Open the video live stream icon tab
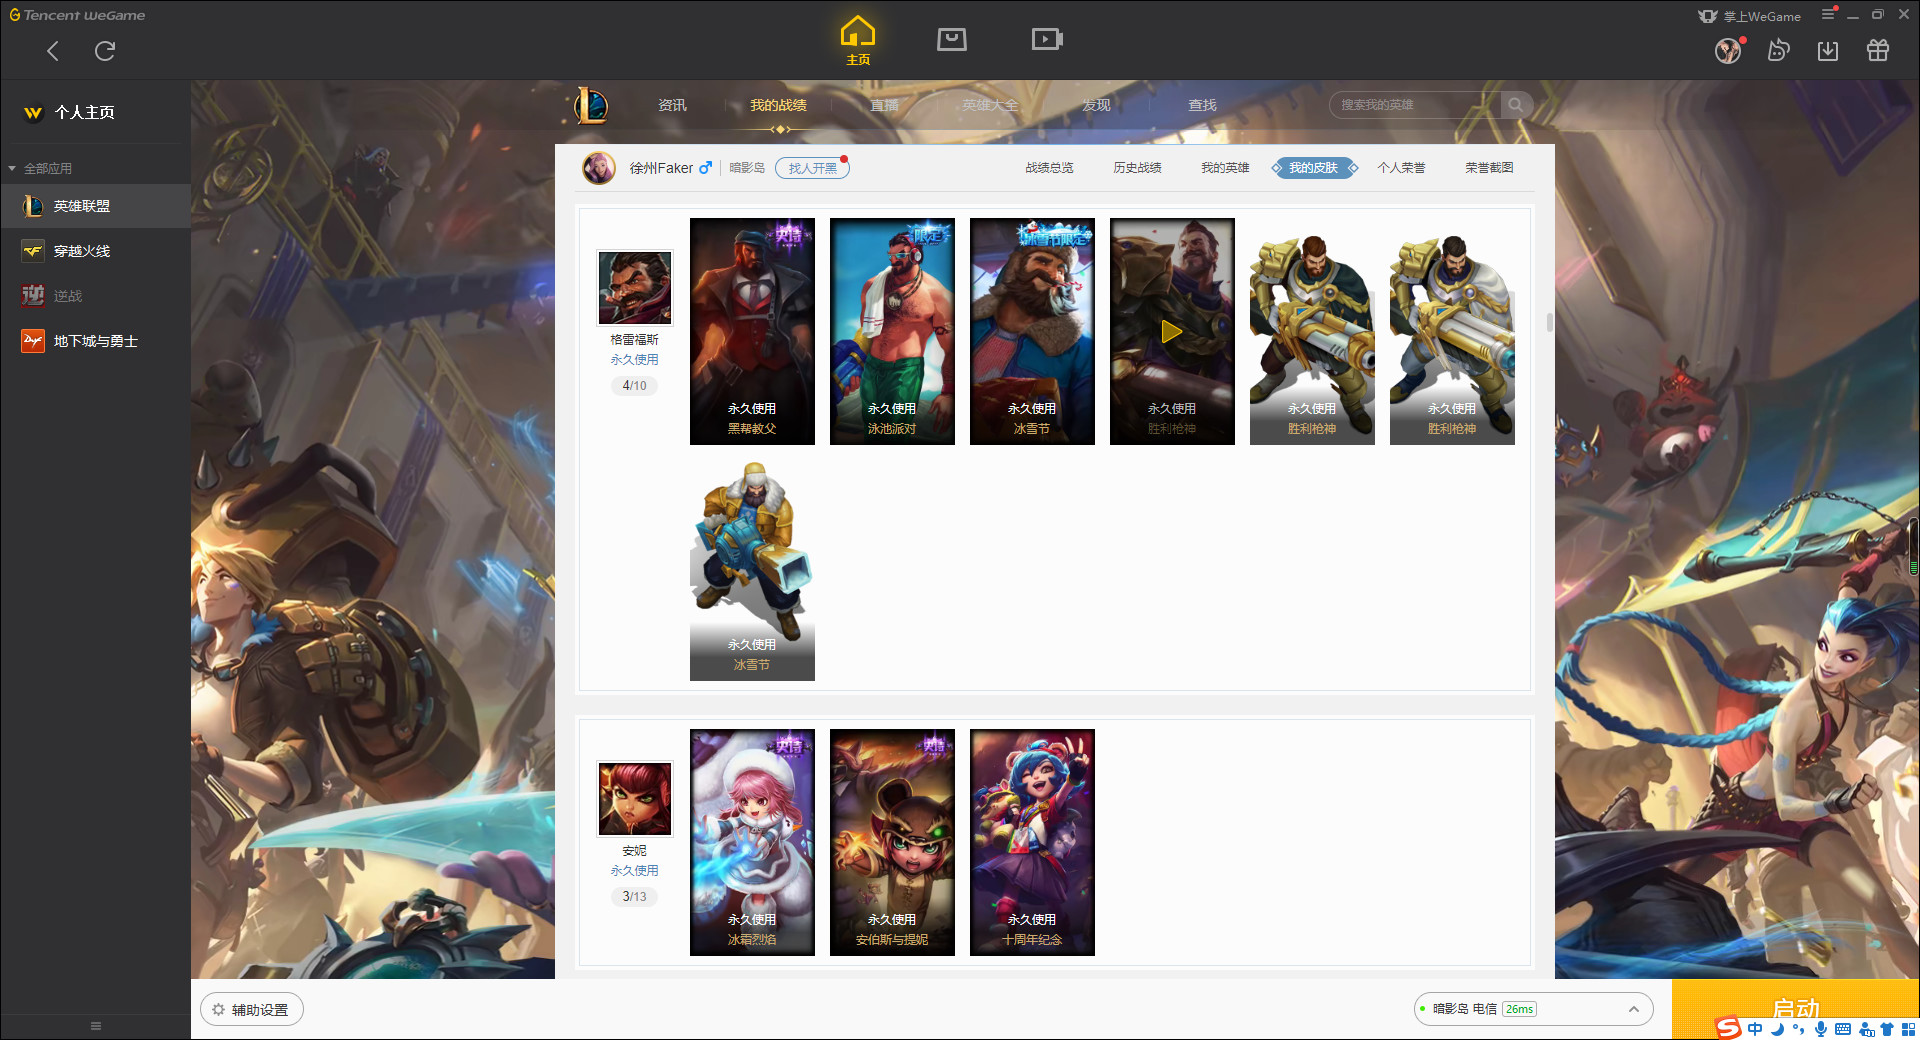Screen dimensions: 1920x1040 coord(1046,39)
